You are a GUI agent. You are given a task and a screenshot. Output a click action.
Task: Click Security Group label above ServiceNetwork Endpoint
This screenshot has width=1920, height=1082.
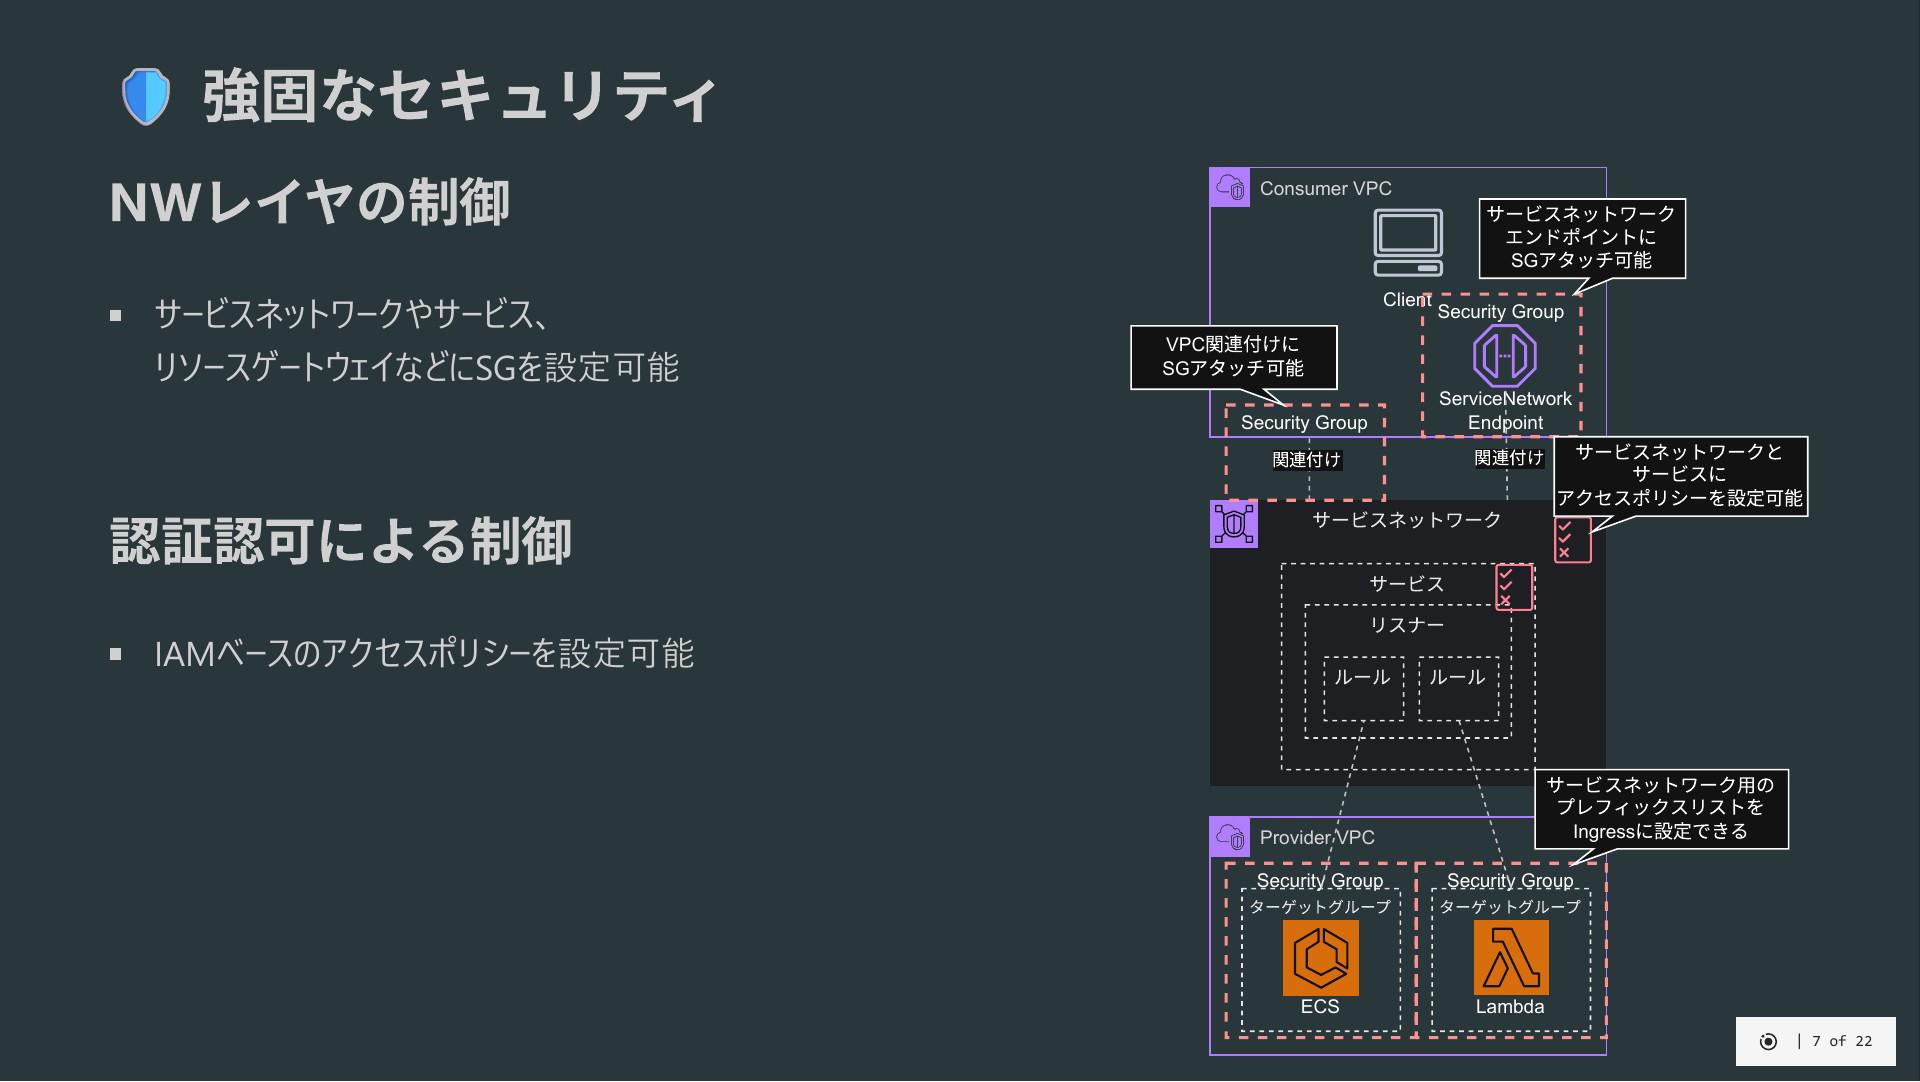[1500, 312]
